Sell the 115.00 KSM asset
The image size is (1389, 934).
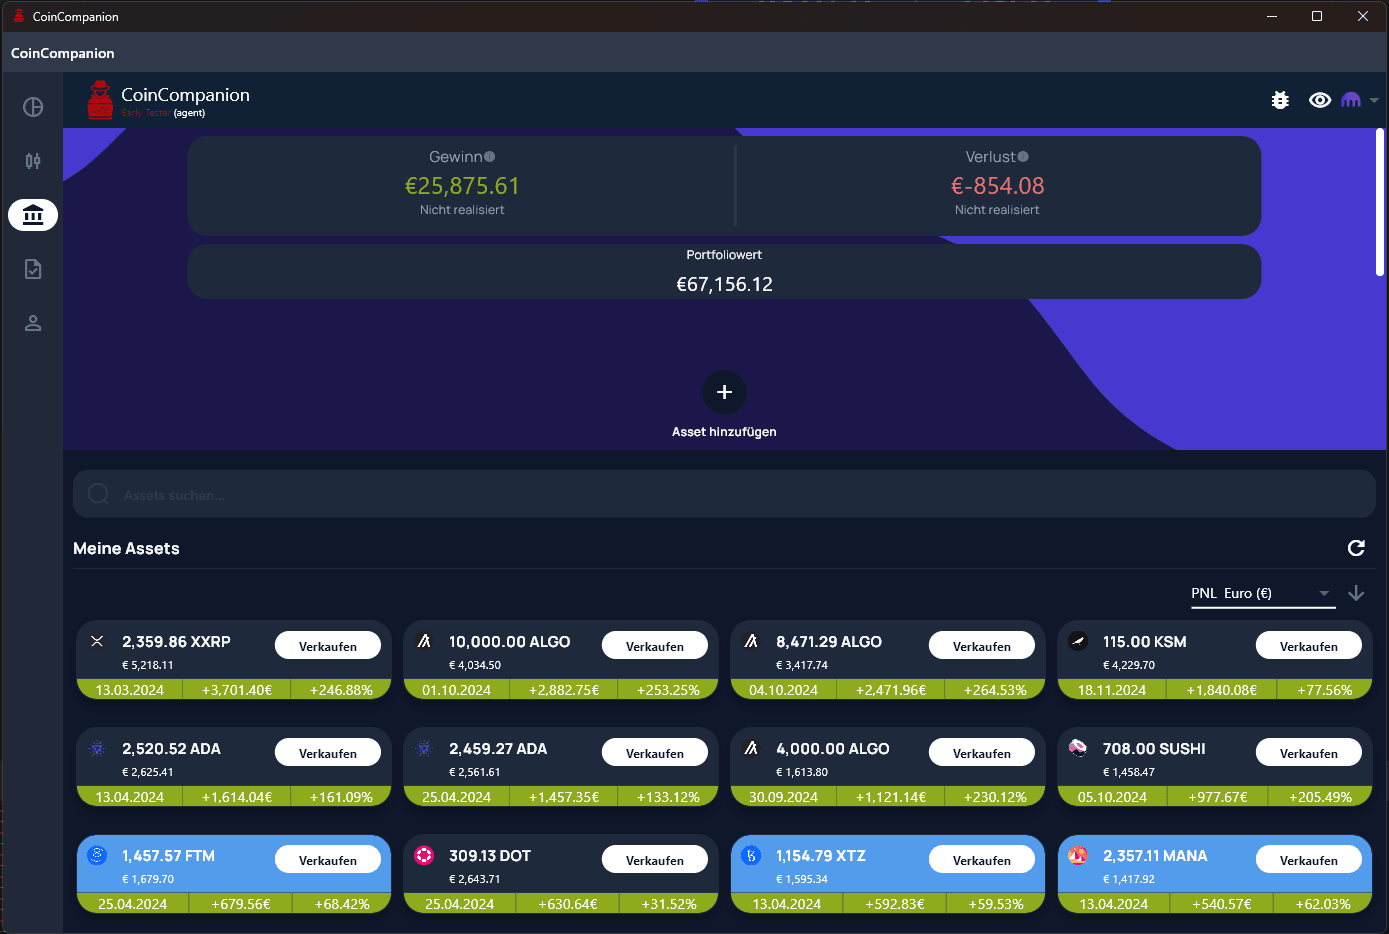(1309, 646)
